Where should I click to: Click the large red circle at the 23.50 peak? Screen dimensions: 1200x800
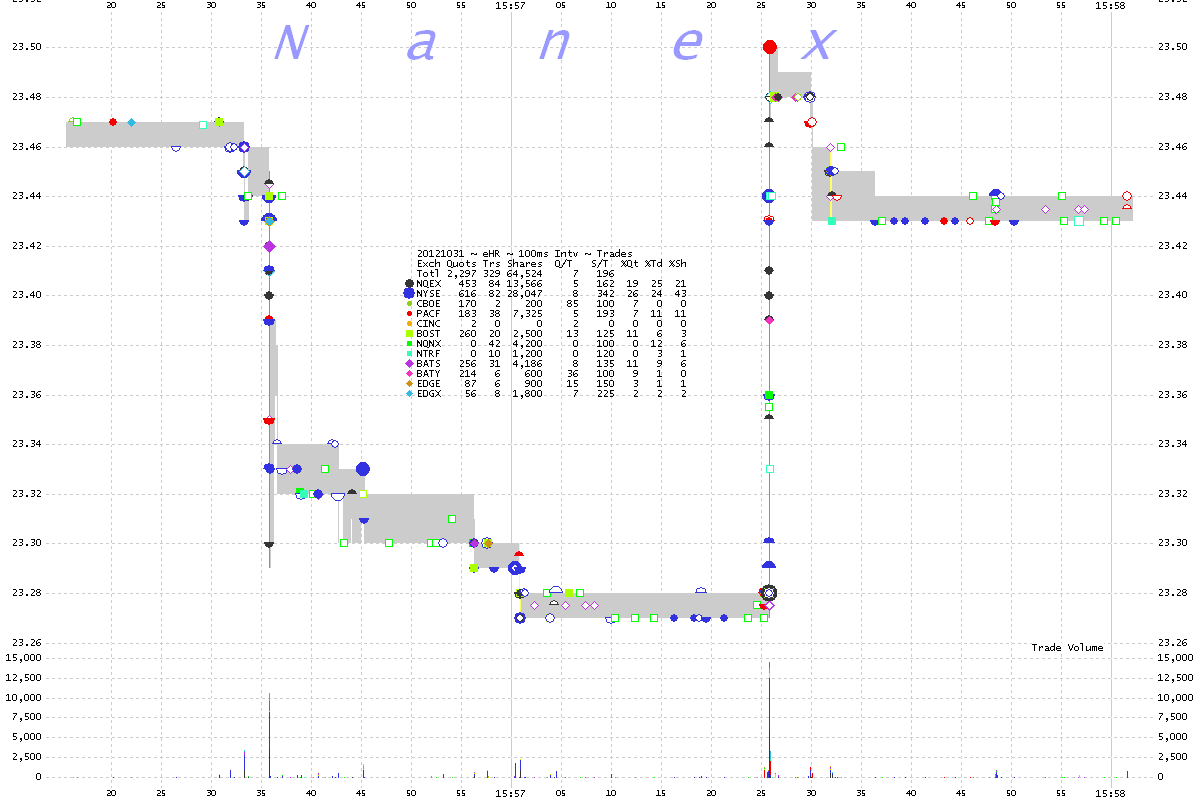[x=770, y=47]
